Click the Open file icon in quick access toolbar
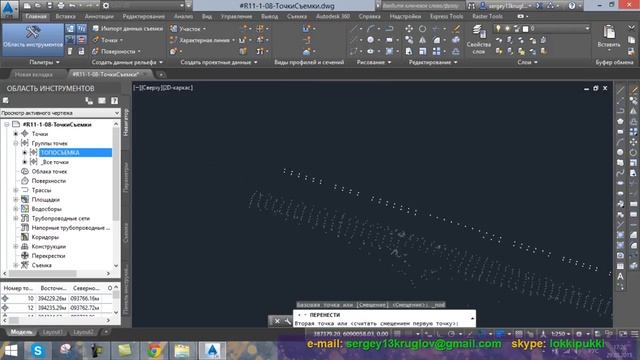Viewport: 640px width, 360px height. coord(38,6)
